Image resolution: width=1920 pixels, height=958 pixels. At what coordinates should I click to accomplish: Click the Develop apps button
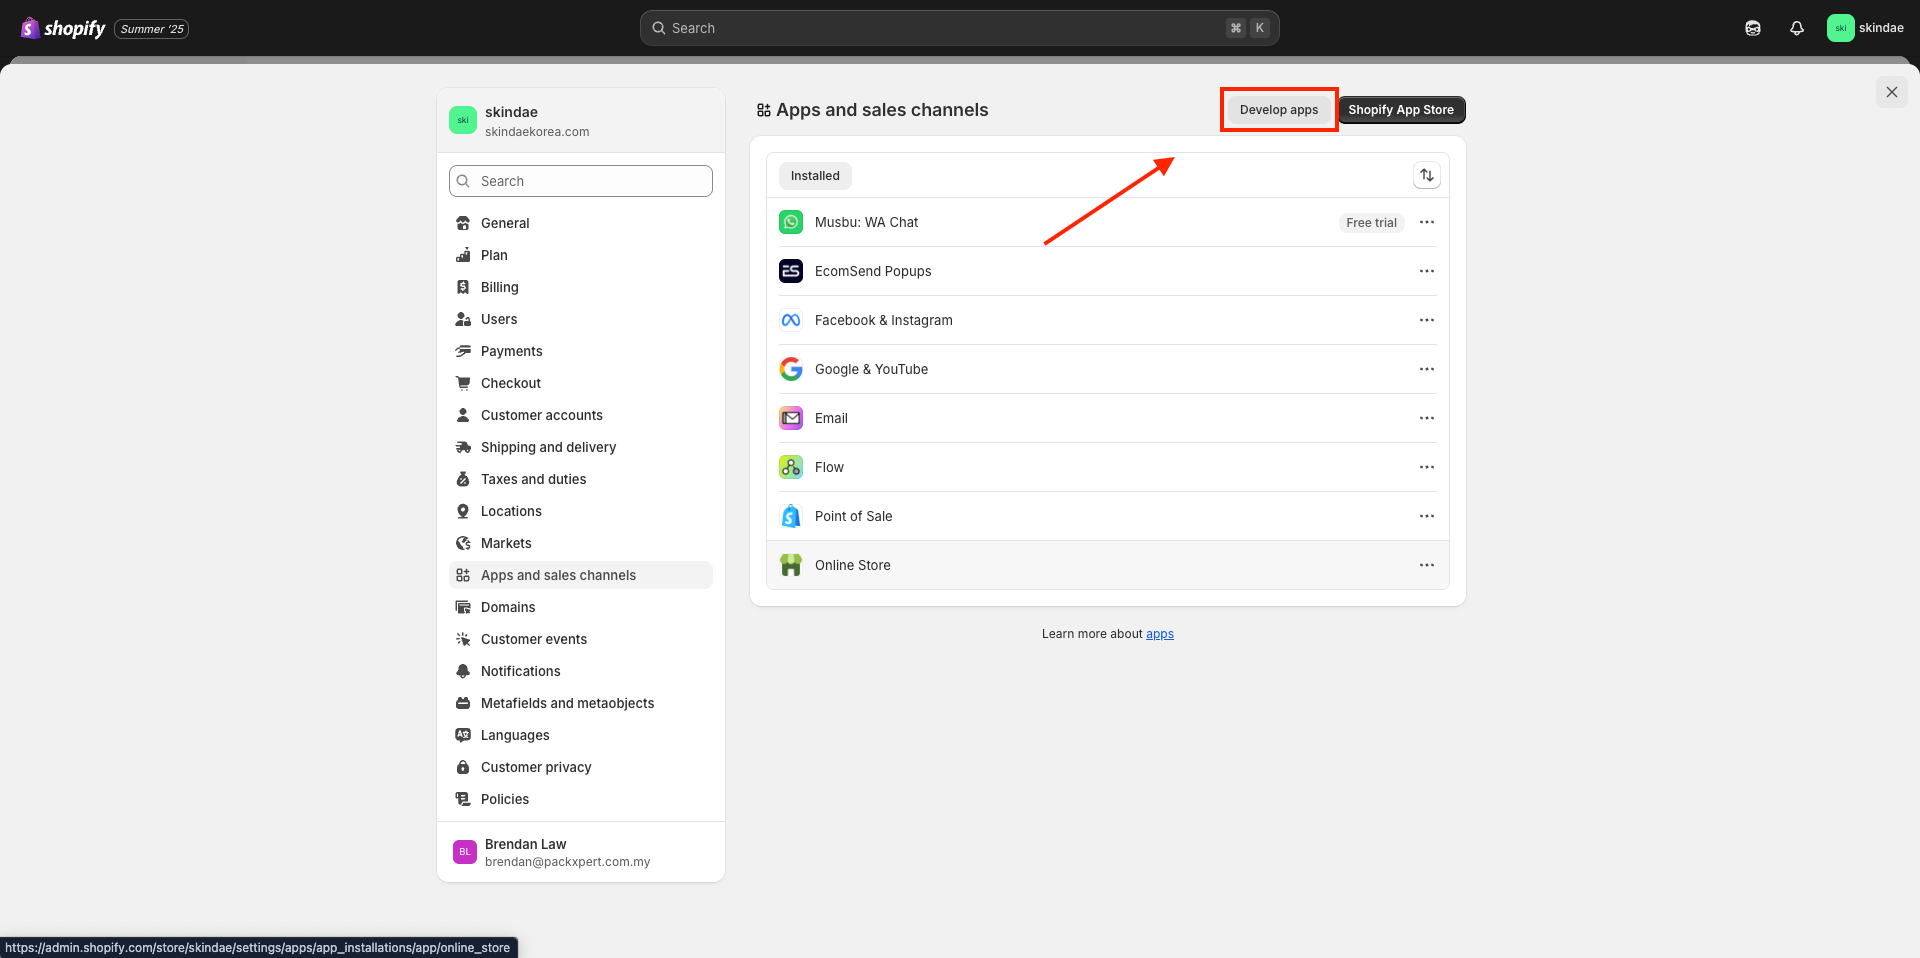[1279, 110]
